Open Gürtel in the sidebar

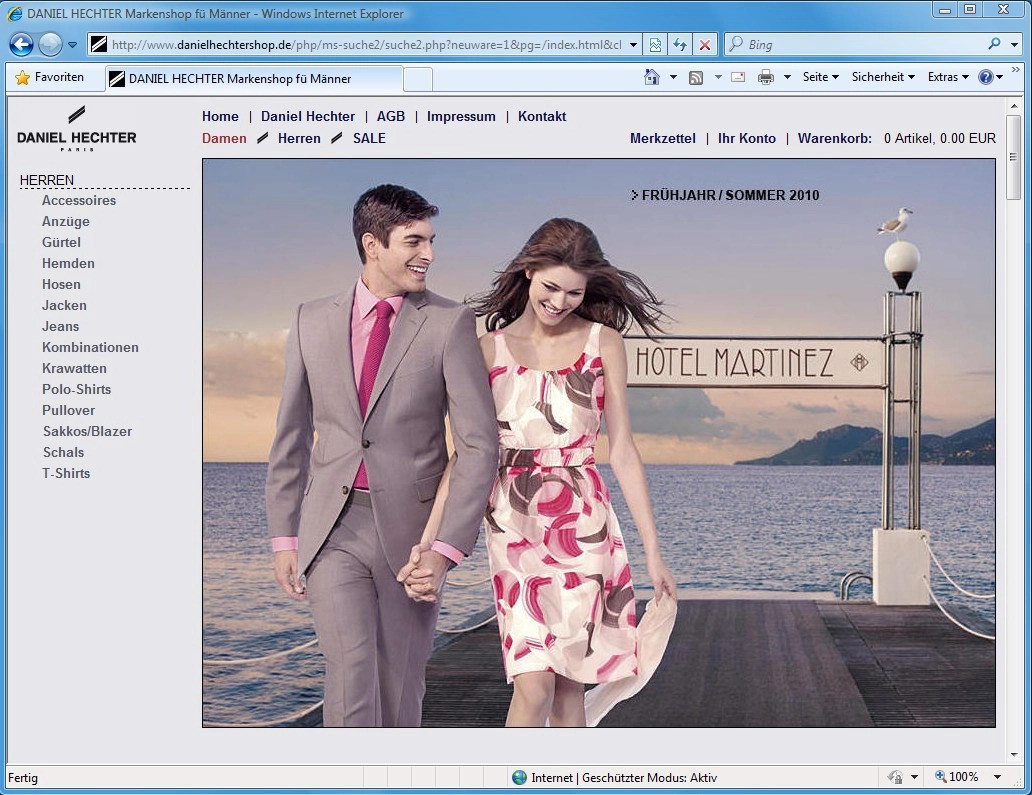(61, 243)
